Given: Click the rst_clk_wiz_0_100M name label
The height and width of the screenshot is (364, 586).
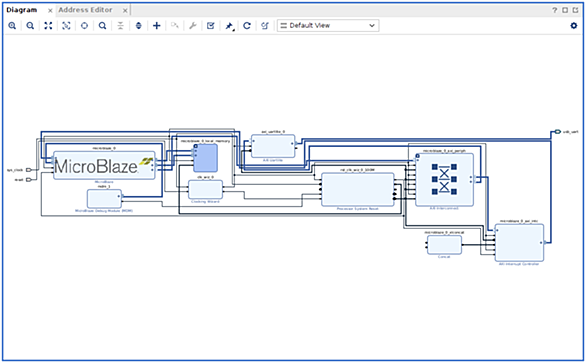Looking at the screenshot, I should point(358,170).
